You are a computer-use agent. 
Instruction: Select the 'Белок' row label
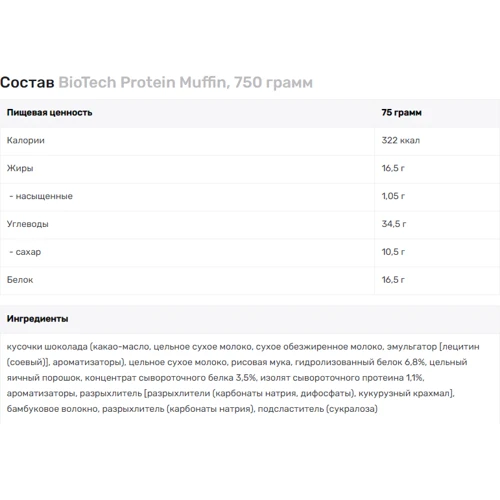20,280
